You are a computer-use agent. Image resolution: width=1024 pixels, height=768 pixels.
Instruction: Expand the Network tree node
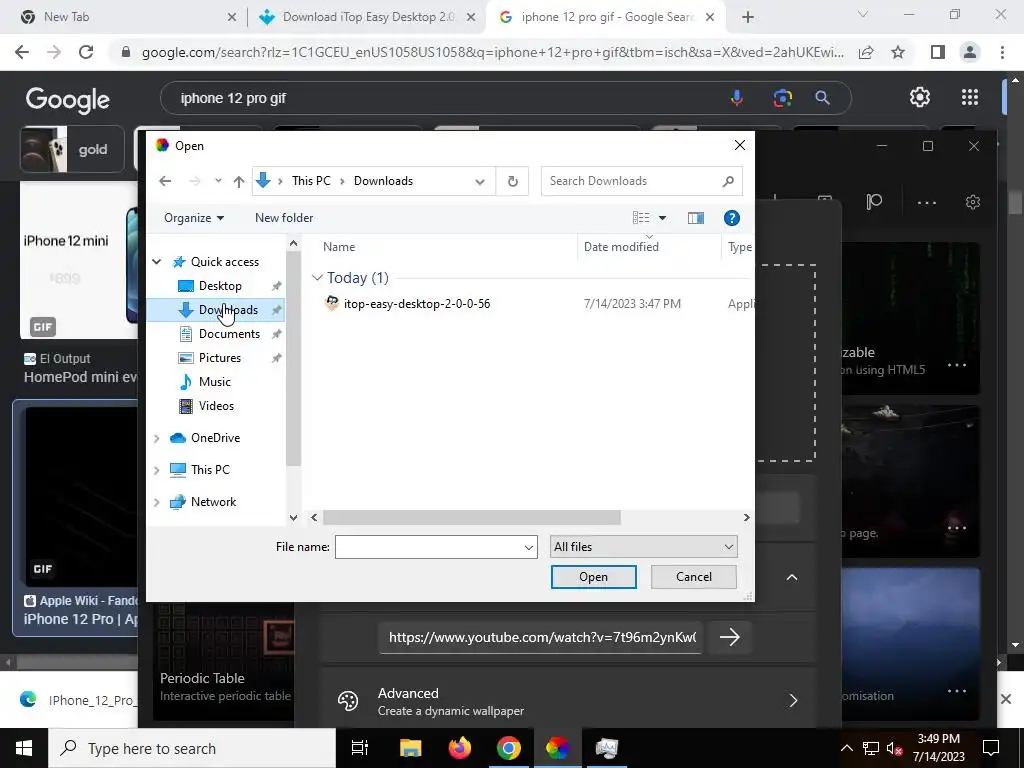157,502
